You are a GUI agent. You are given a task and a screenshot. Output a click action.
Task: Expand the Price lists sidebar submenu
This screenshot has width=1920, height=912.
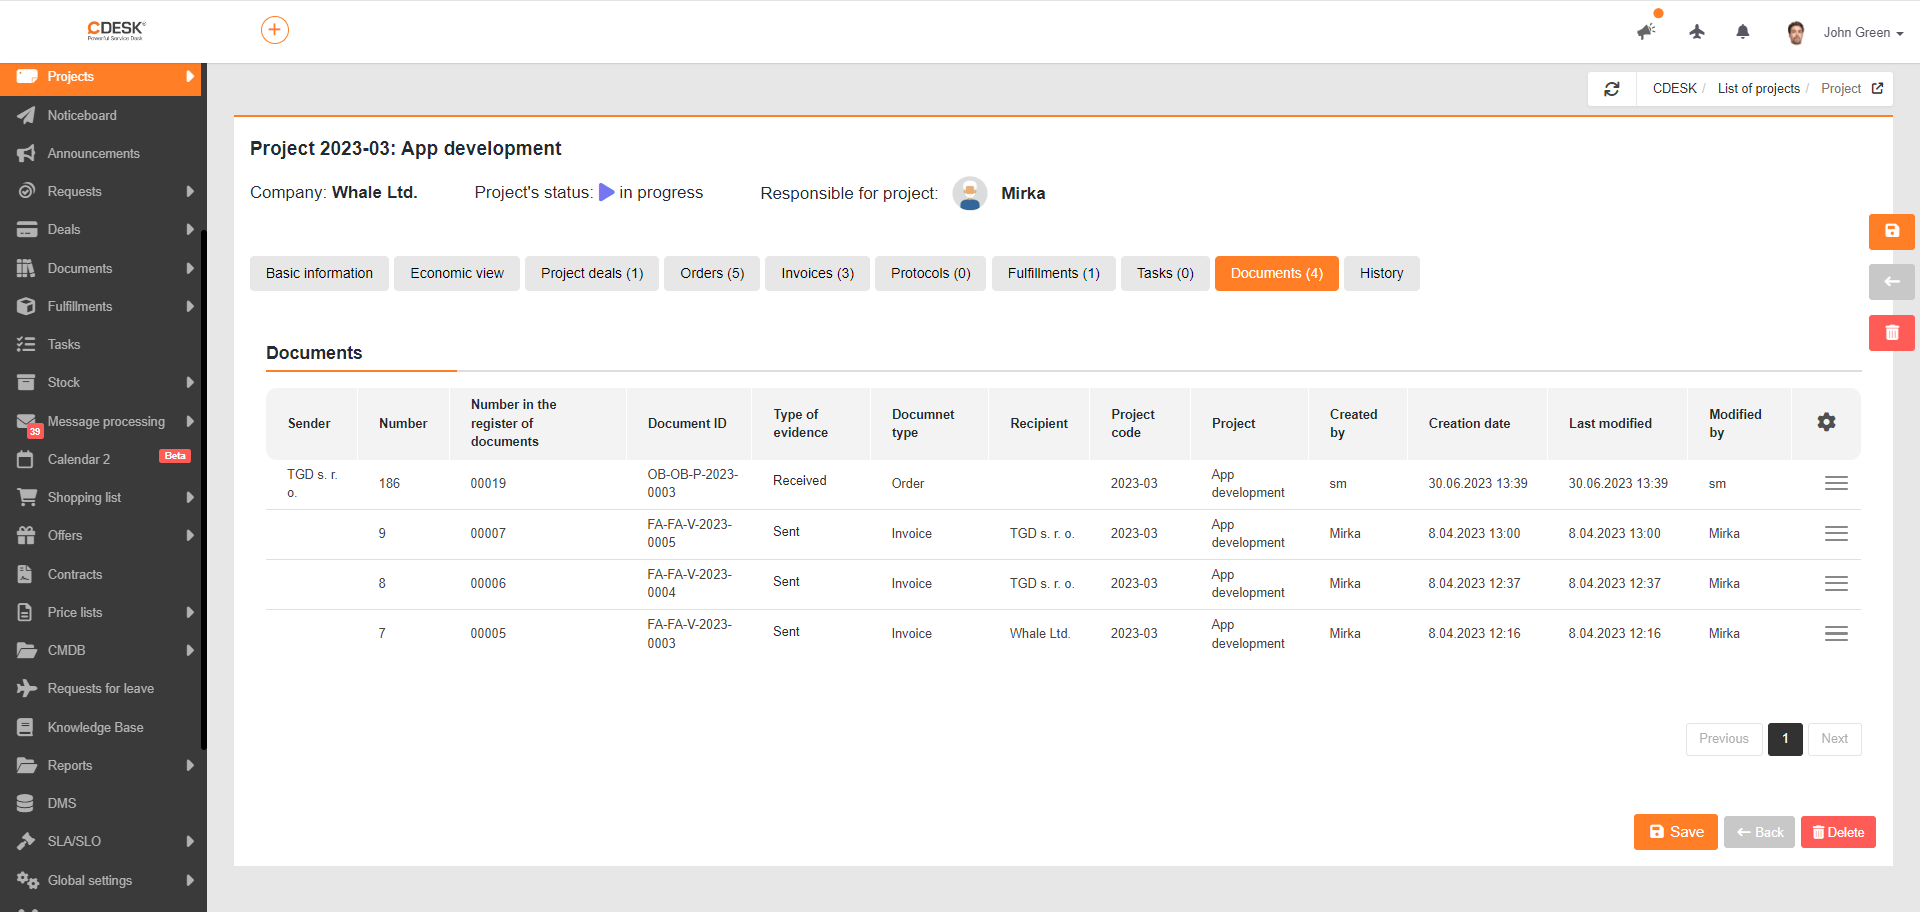point(189,612)
